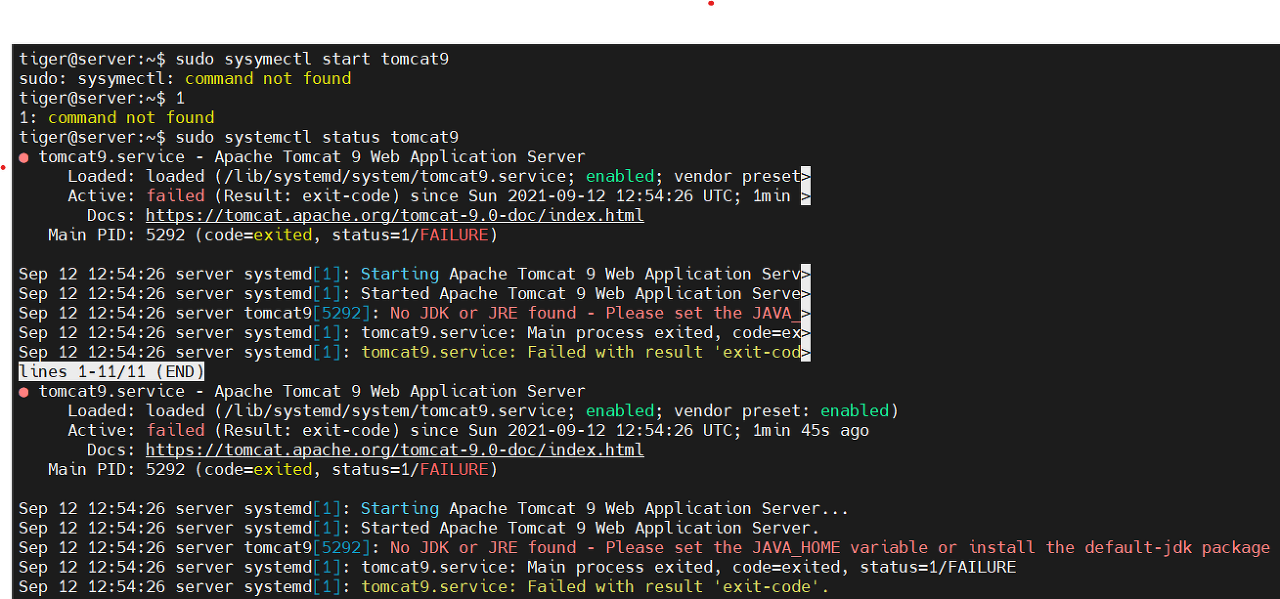Click the truncation marker after 'vendor preset'
This screenshot has width=1280, height=599.
point(806,176)
